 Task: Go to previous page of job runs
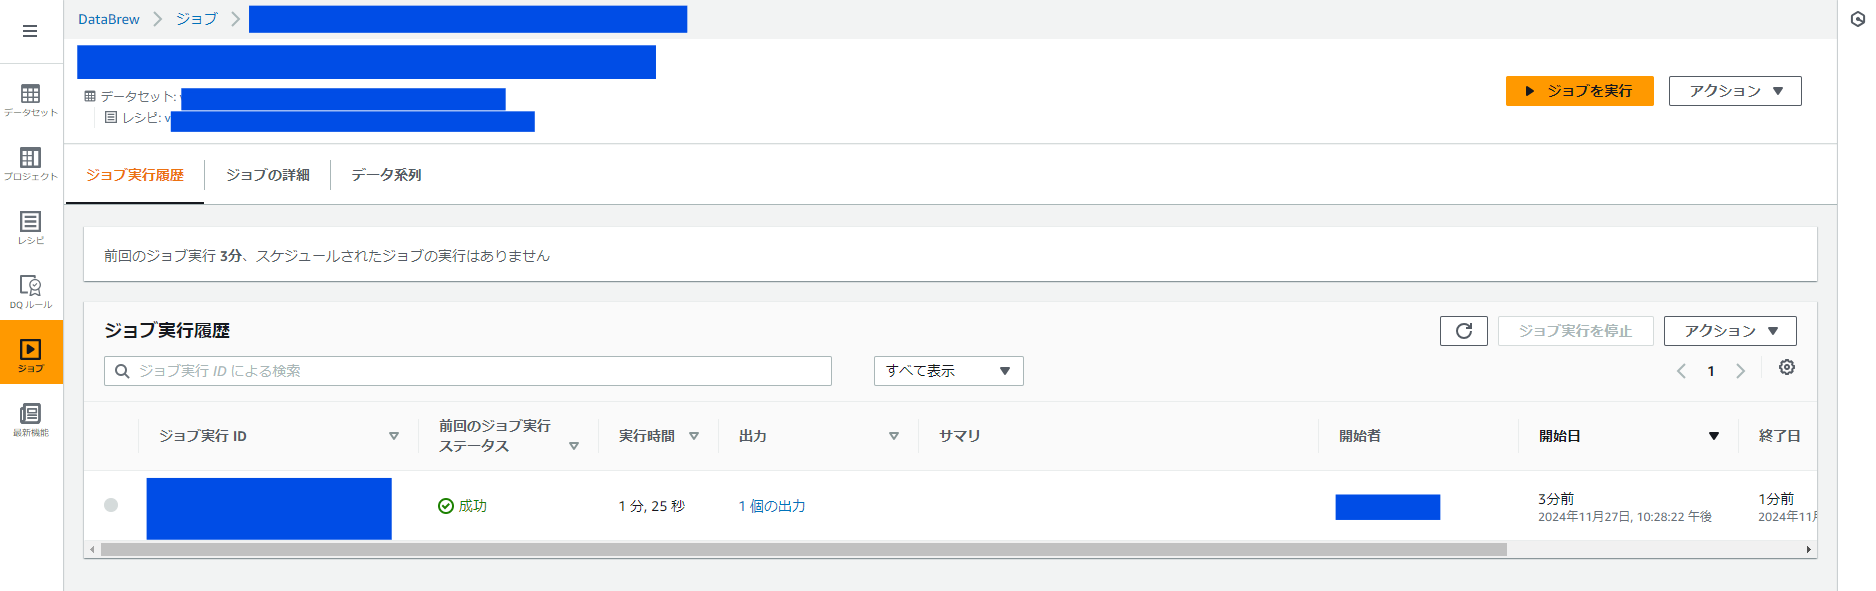pos(1682,371)
